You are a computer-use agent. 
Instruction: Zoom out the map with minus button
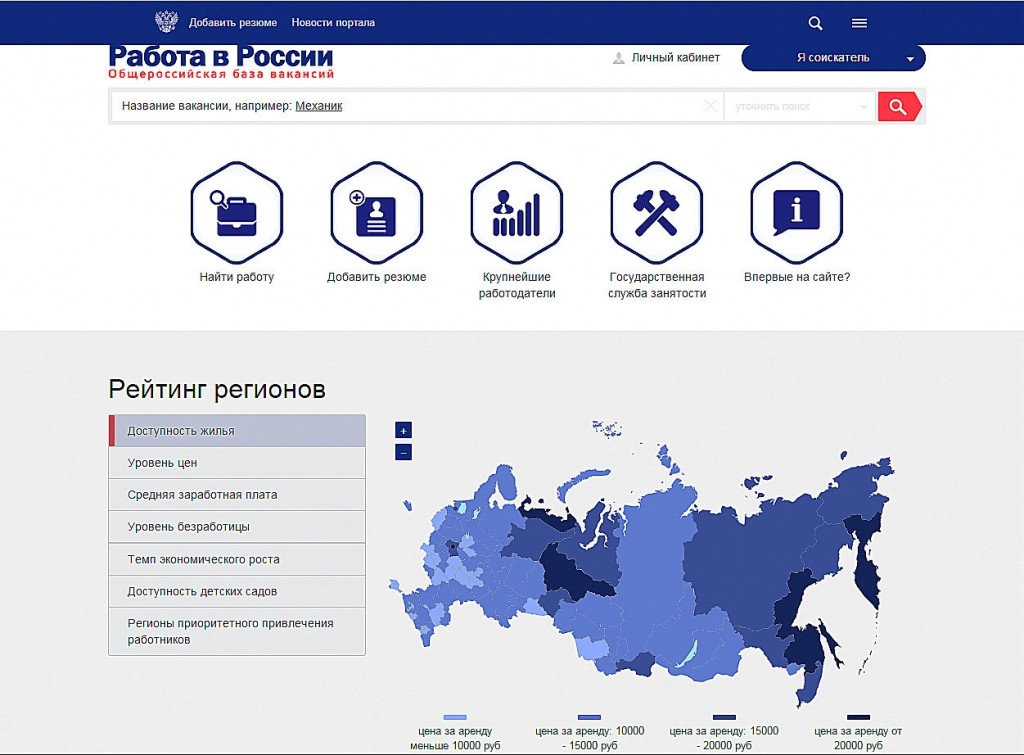tap(404, 452)
